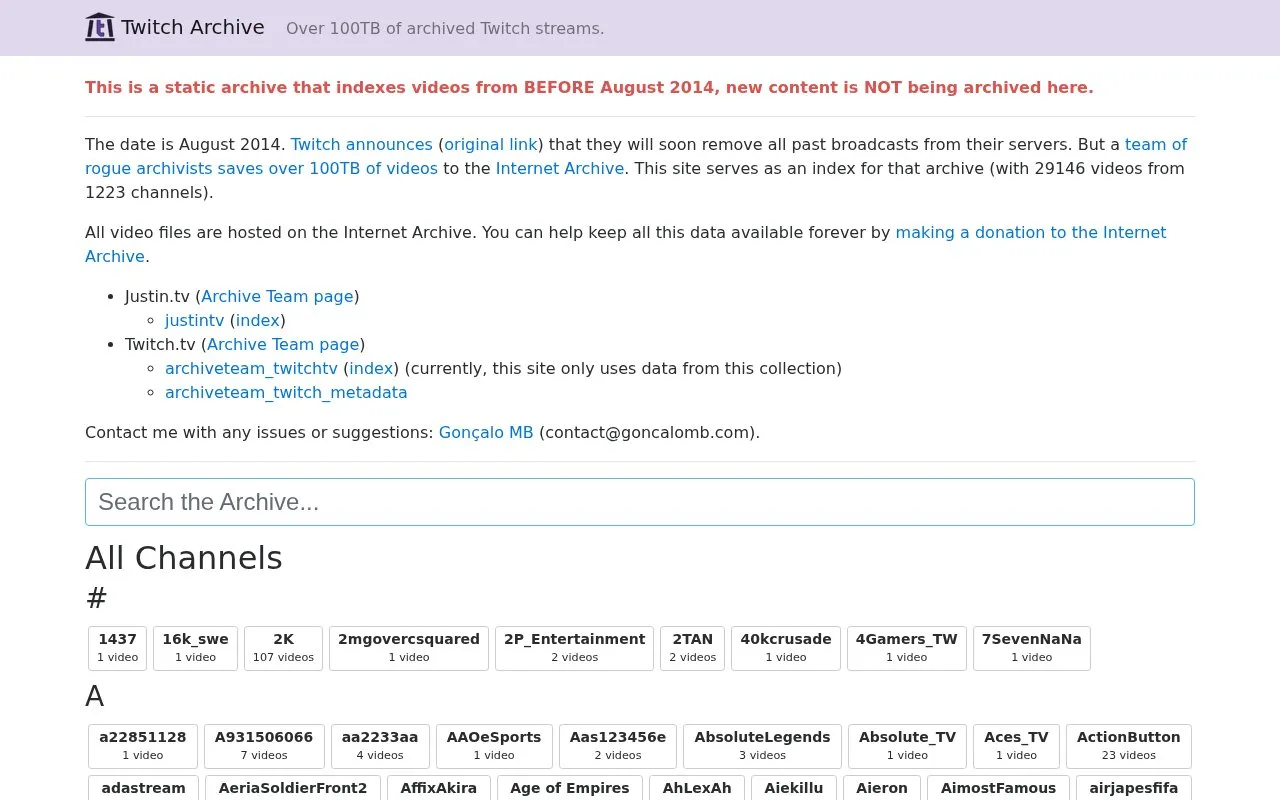
Task: Open the Absolute_TV channel
Action: pos(907,746)
